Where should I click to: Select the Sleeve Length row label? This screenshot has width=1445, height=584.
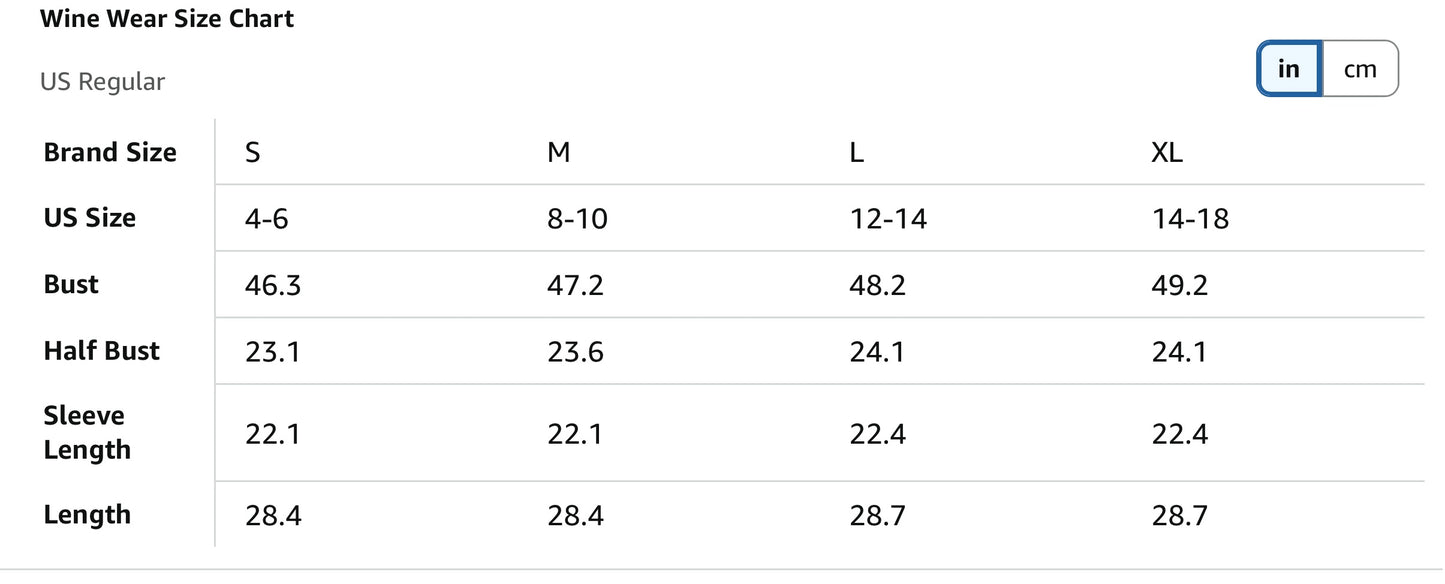click(85, 433)
